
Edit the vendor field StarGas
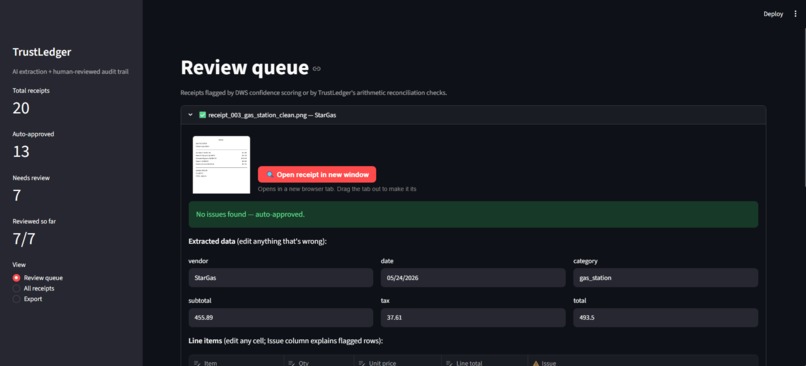pos(281,278)
